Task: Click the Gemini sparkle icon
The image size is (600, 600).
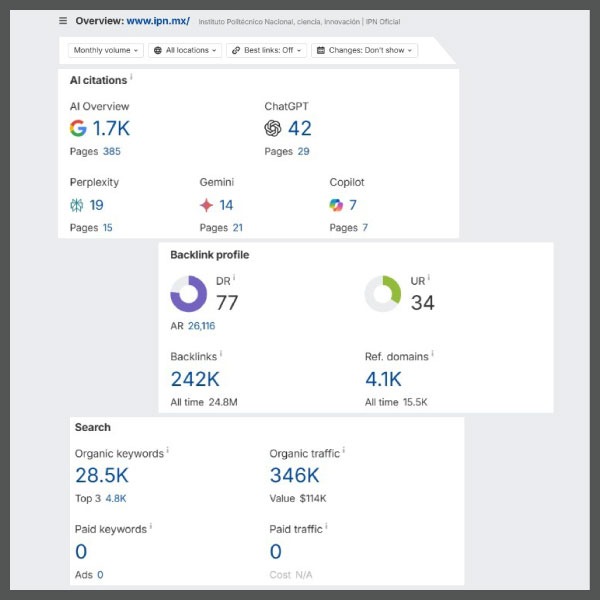Action: [x=206, y=205]
